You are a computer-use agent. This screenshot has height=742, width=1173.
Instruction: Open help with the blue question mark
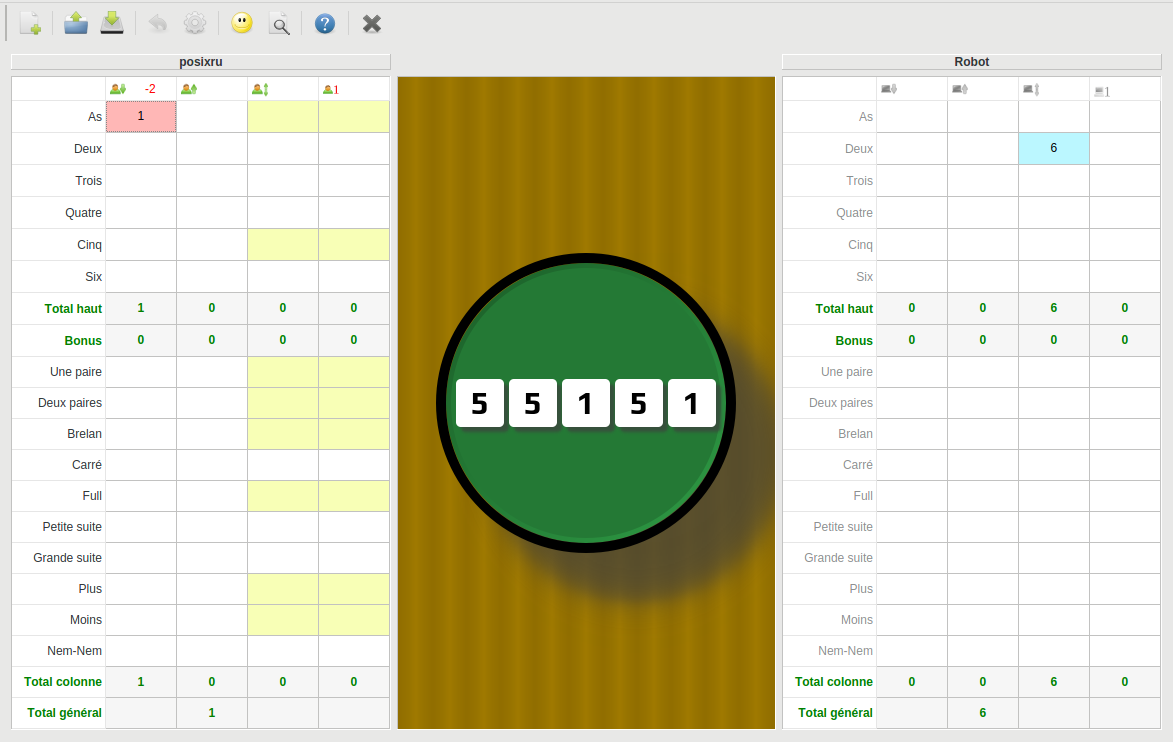tap(325, 24)
